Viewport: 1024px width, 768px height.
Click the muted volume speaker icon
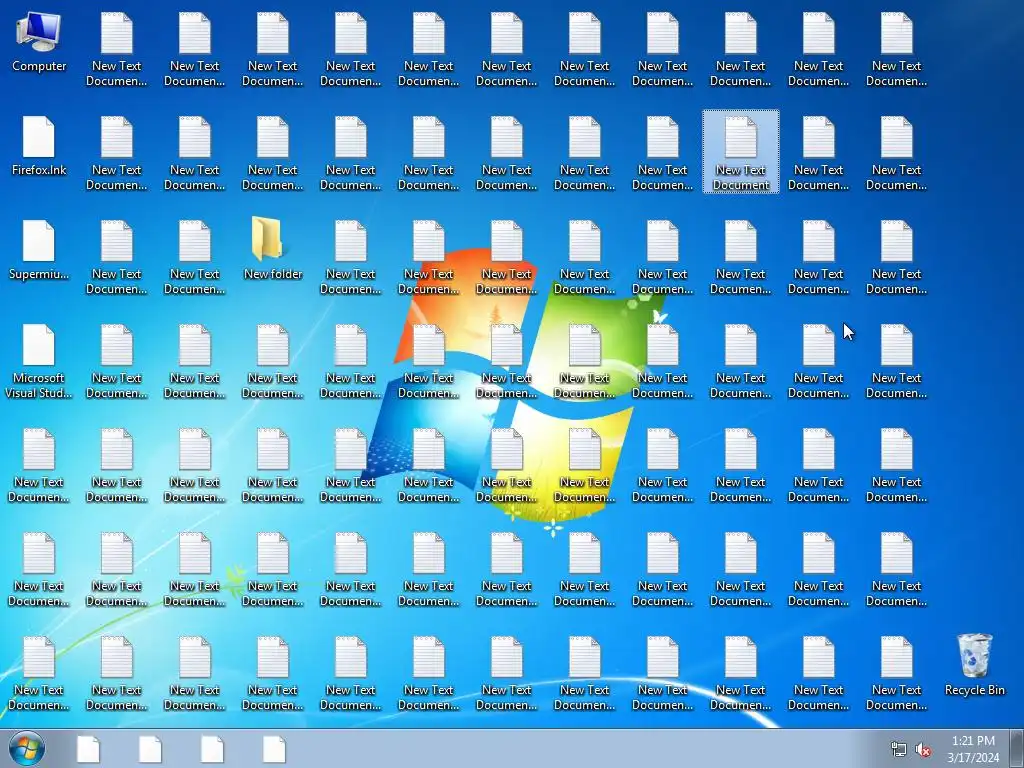coord(923,750)
